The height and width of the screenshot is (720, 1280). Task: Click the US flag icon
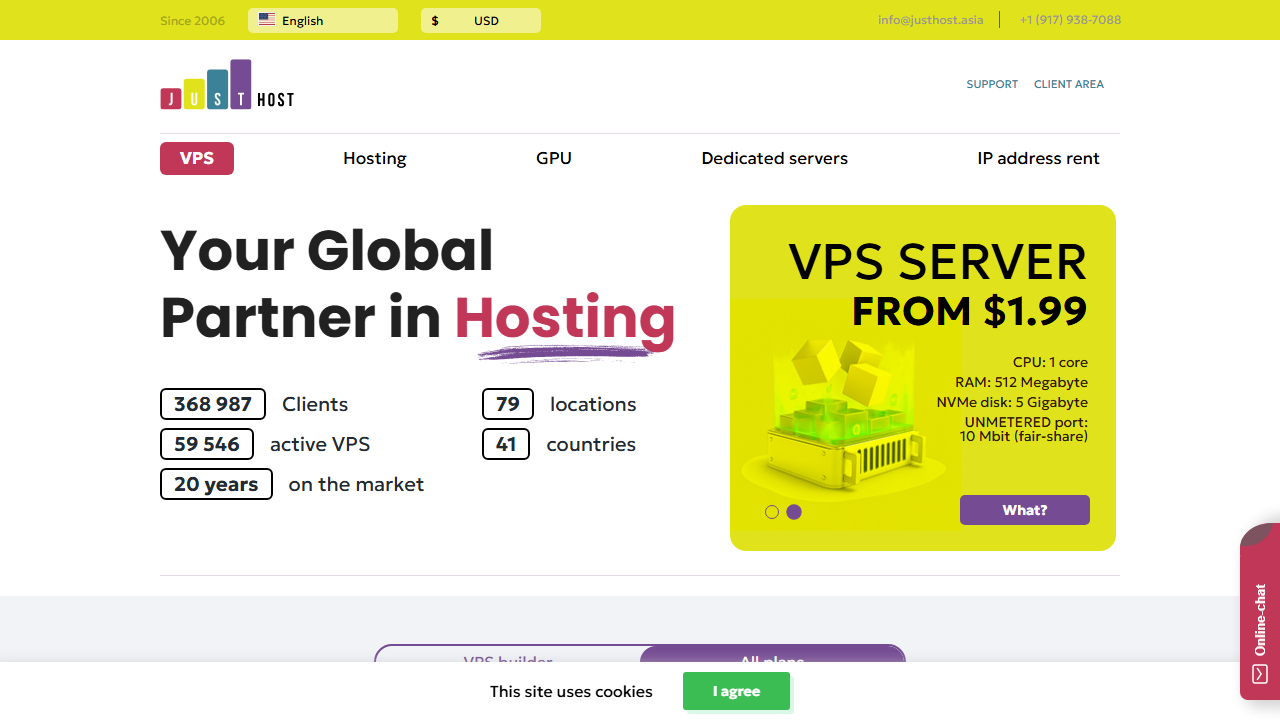pos(267,20)
